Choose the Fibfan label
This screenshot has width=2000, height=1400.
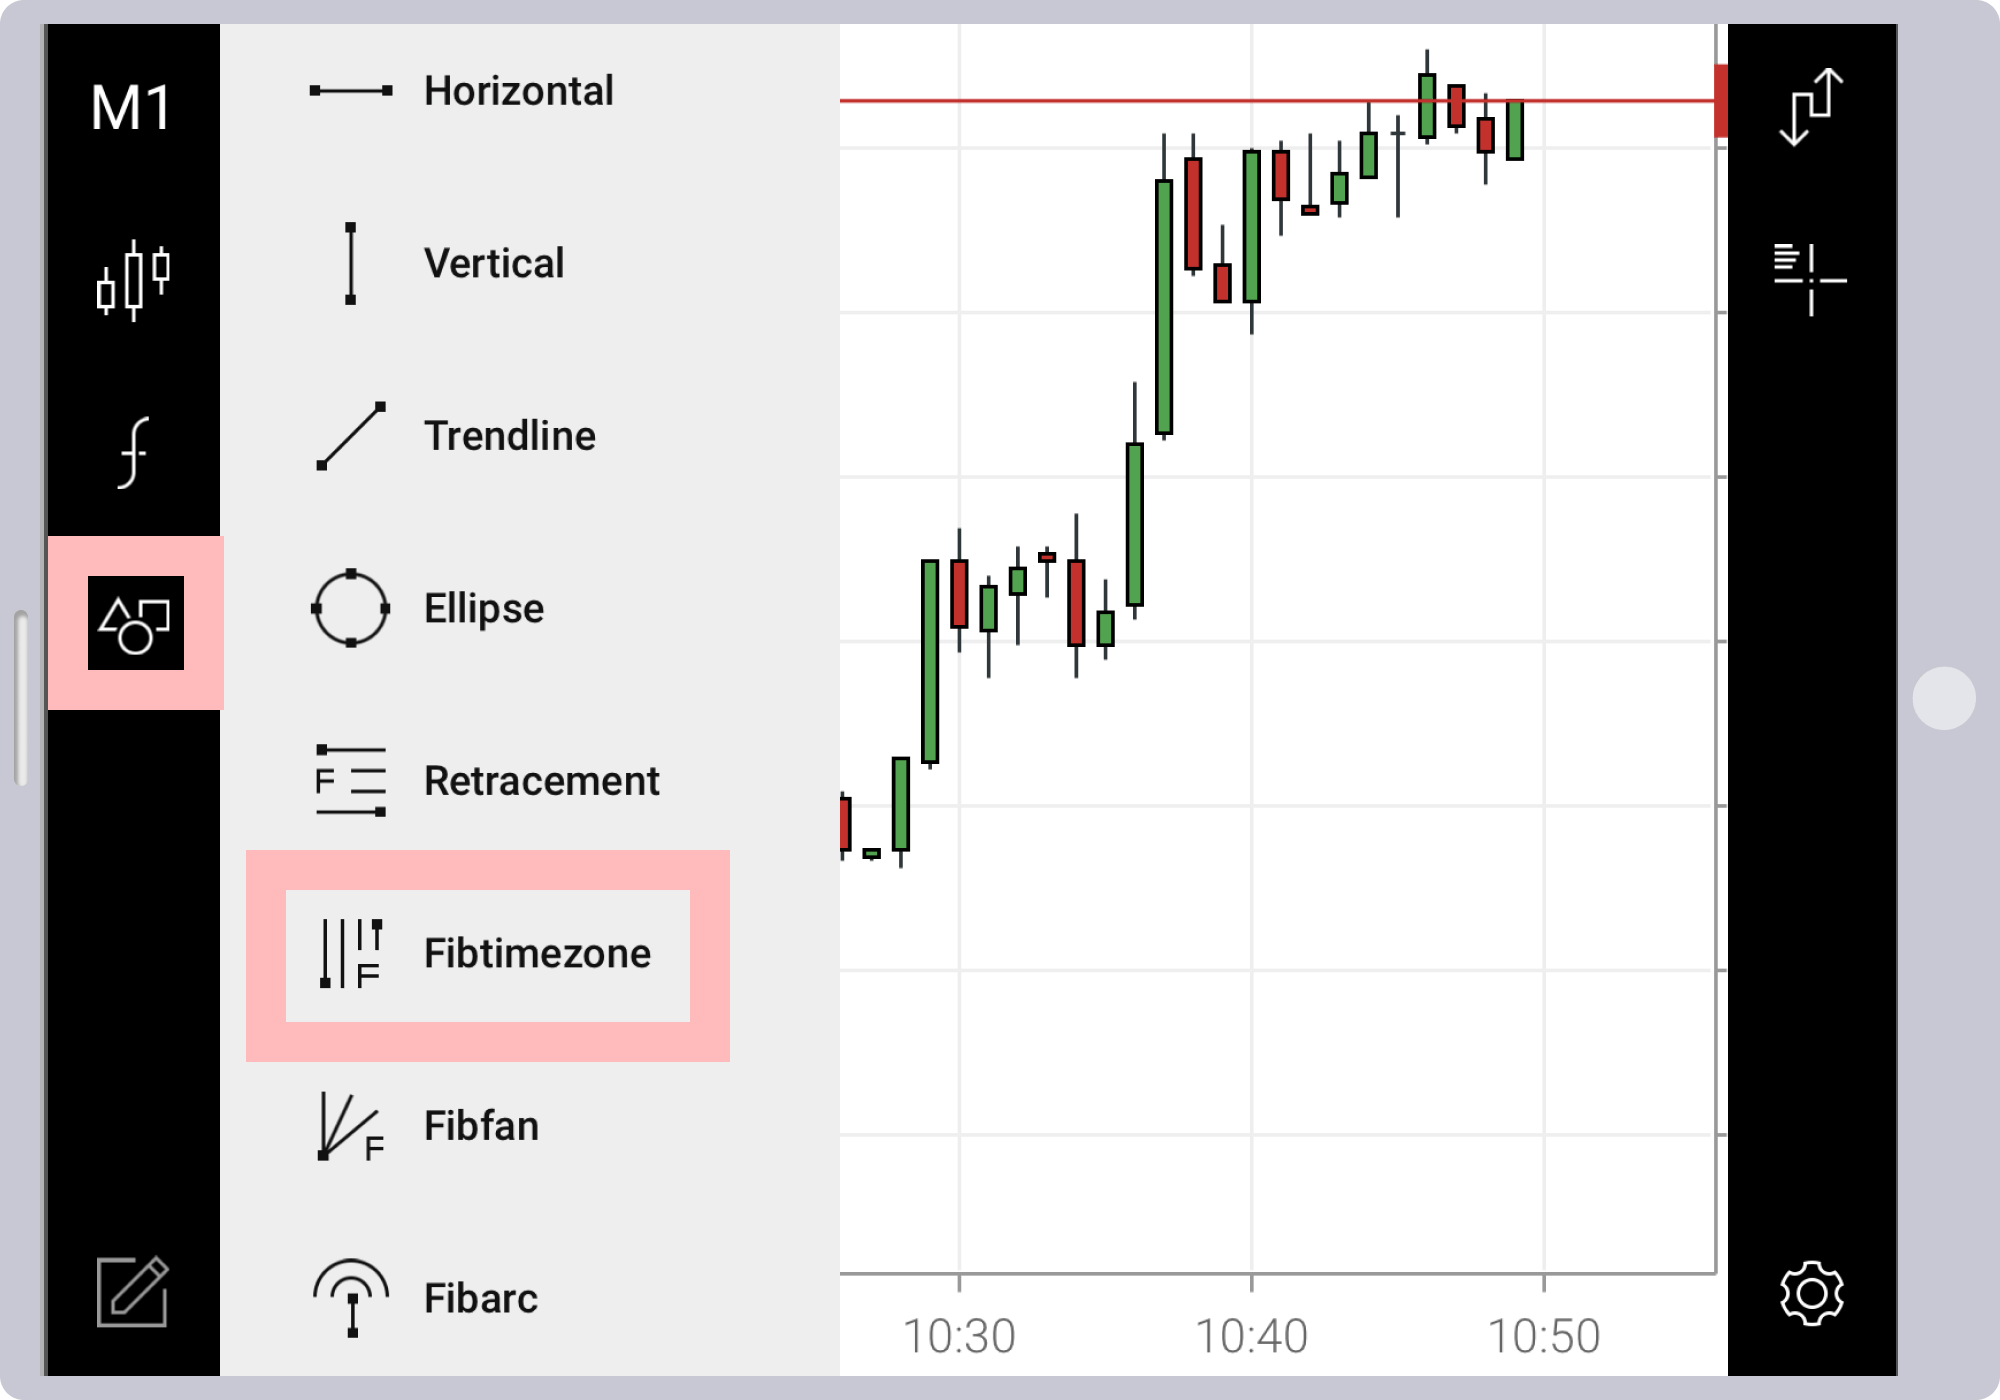point(481,1126)
